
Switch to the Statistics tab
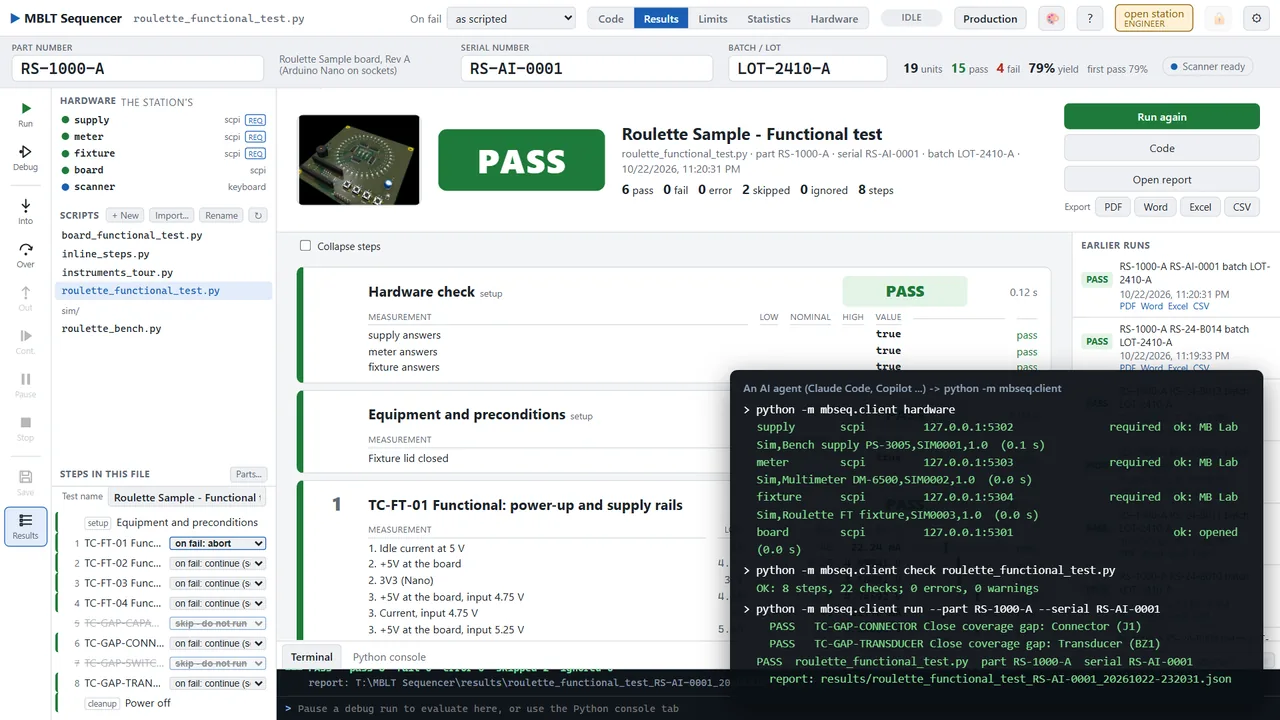click(x=769, y=18)
